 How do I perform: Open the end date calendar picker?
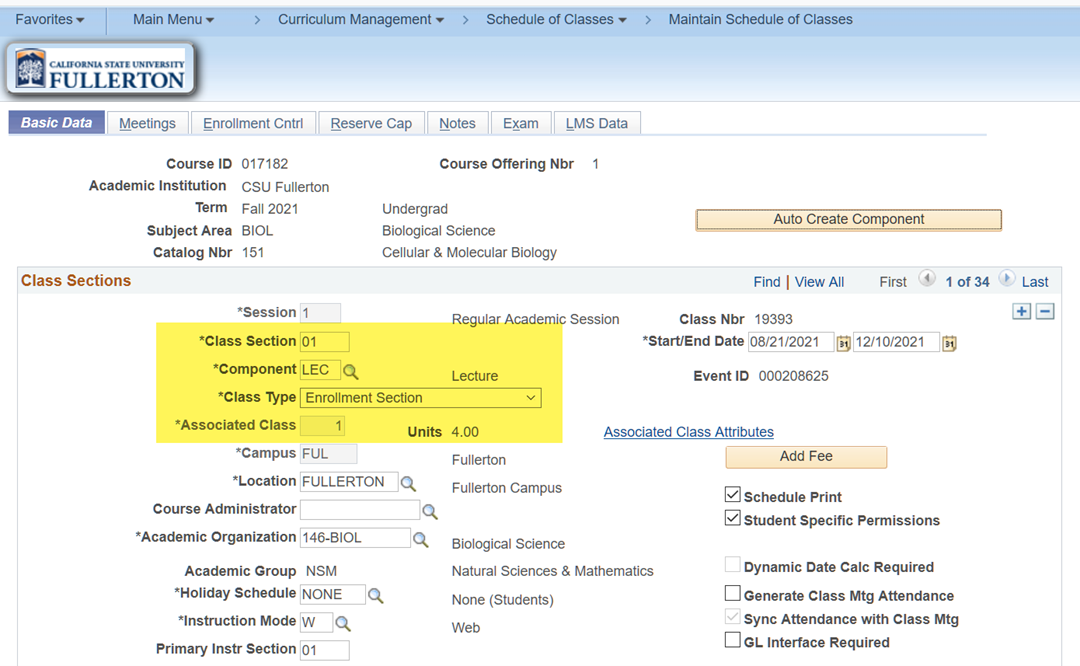point(949,343)
